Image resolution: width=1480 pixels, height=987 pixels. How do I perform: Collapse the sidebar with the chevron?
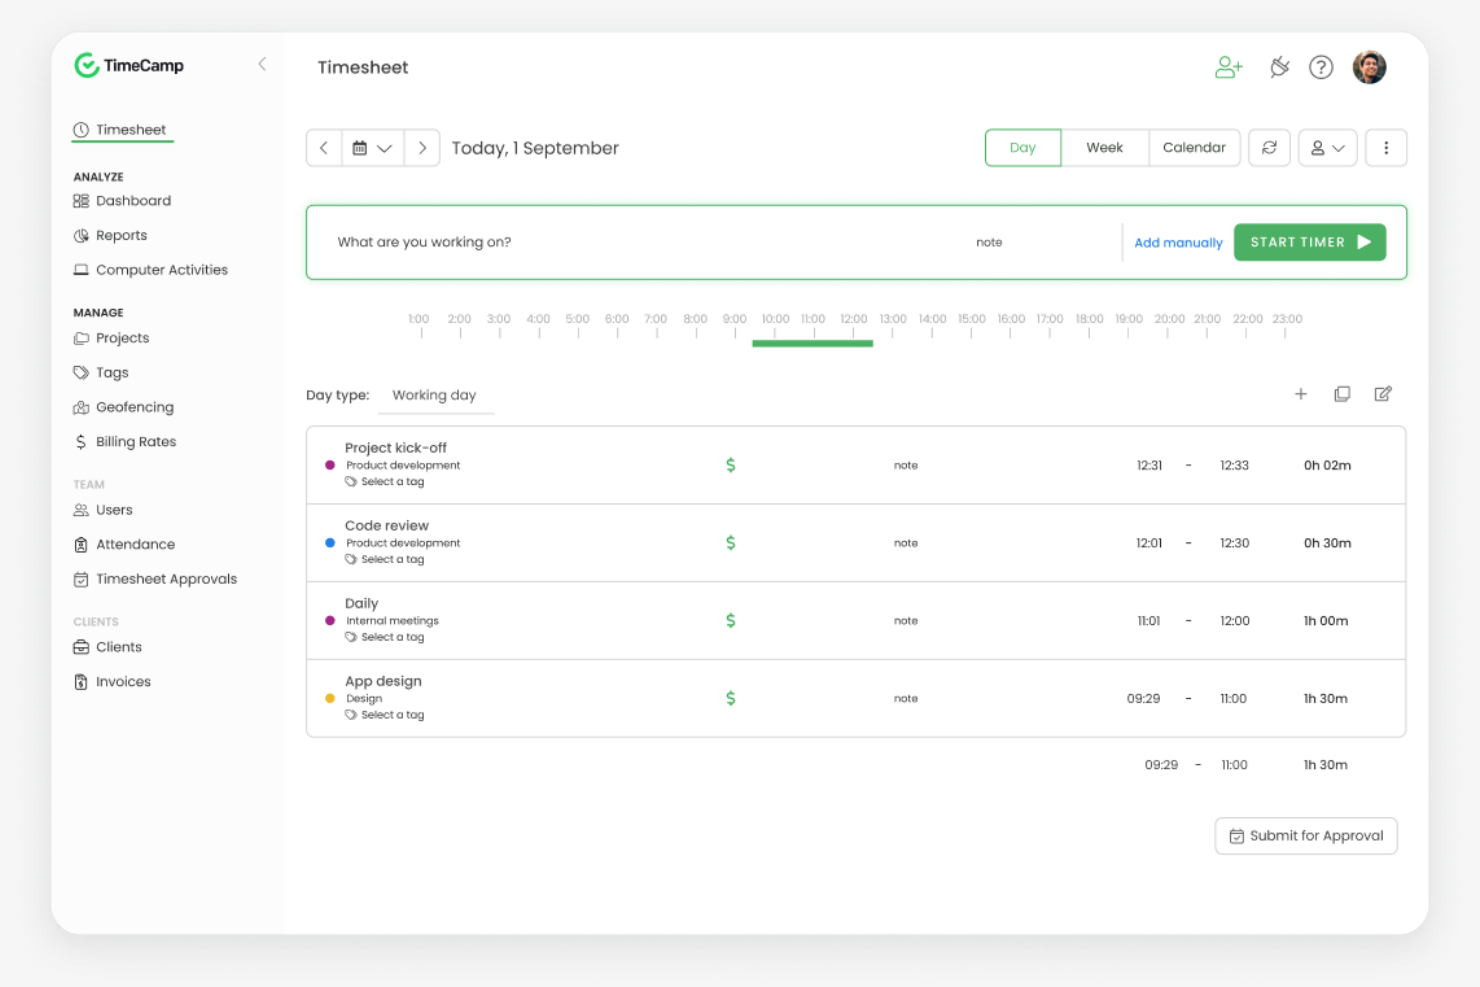tap(262, 64)
